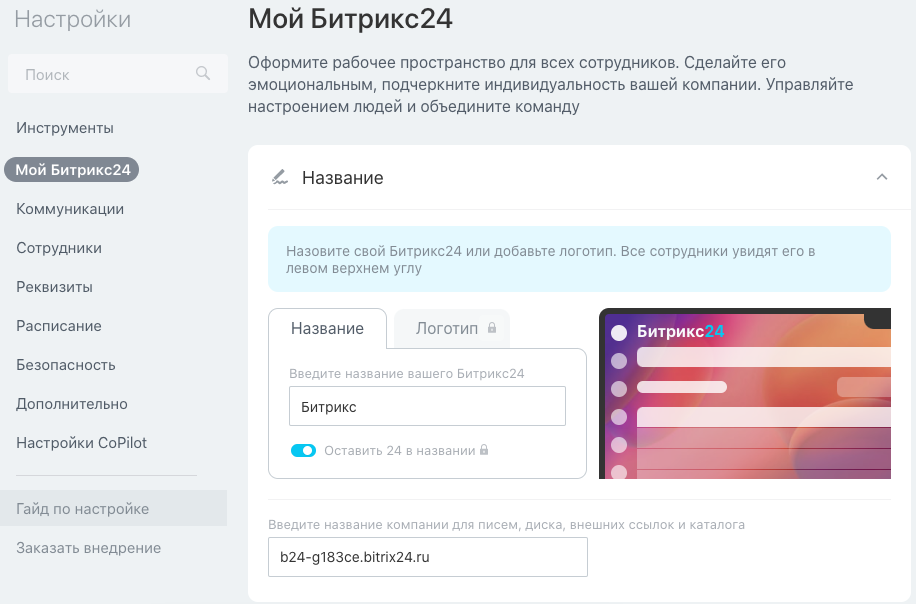This screenshot has height=604, width=916.
Task: Click Заказать внедрение link
Action: 89,548
